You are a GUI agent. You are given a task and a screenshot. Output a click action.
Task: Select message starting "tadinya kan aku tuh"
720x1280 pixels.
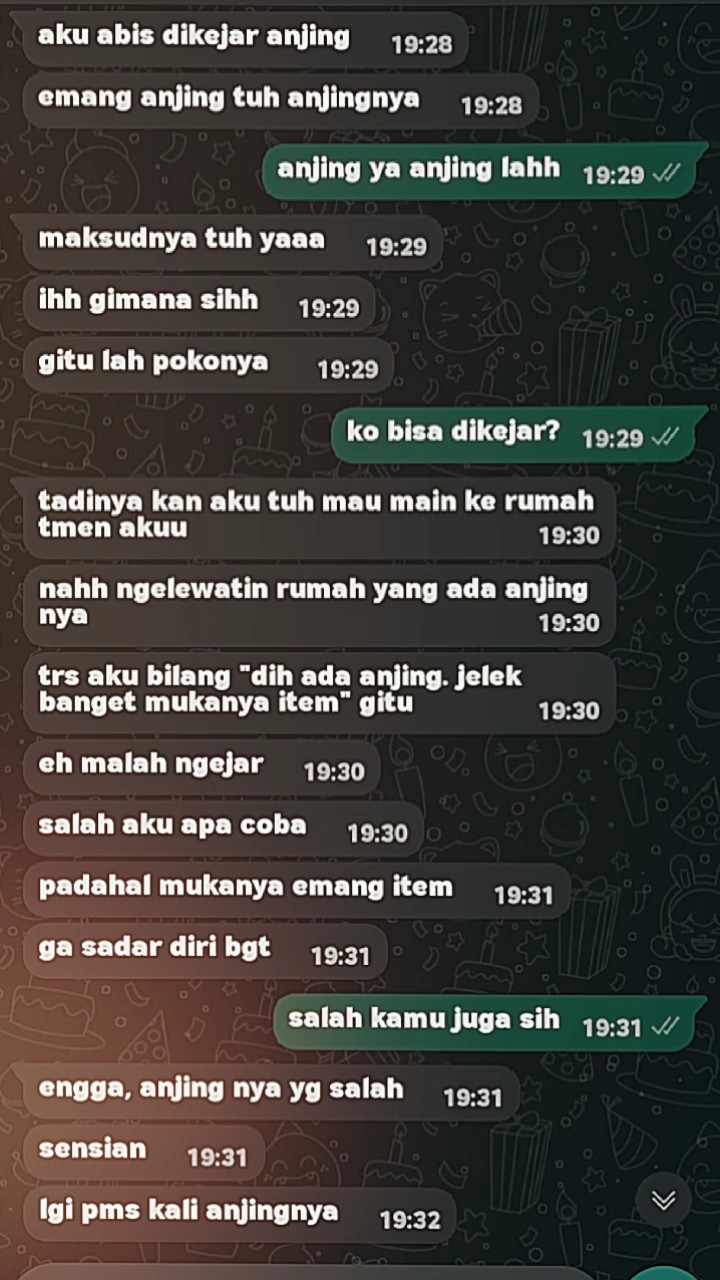click(x=318, y=517)
